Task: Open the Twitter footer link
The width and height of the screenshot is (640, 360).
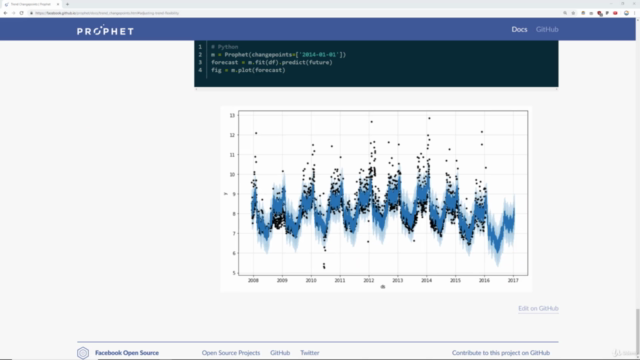Action: point(310,353)
